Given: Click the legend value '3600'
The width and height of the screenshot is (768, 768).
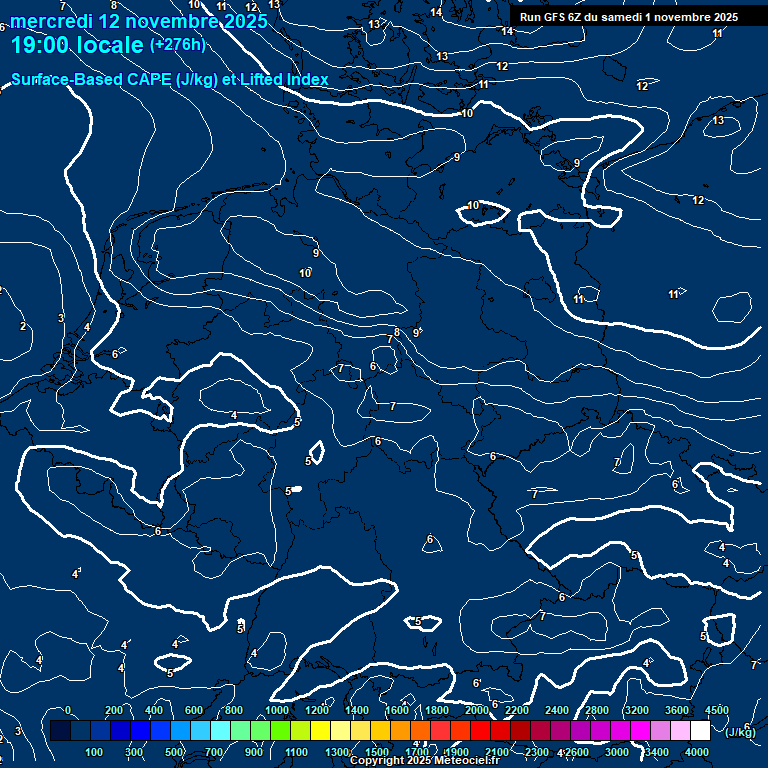Looking at the screenshot, I should (677, 710).
